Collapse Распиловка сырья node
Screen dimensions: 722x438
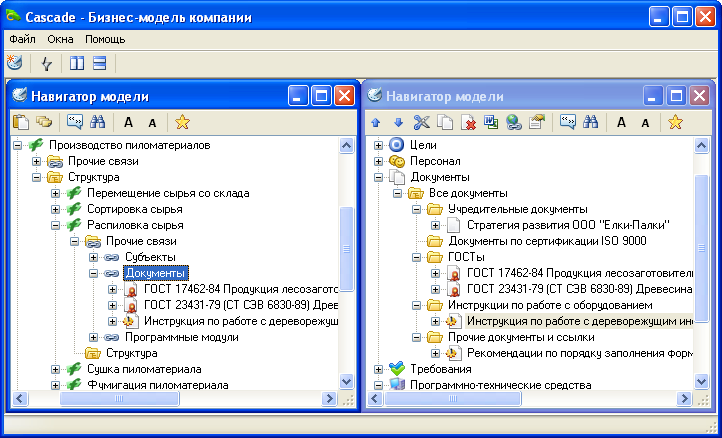pos(55,225)
